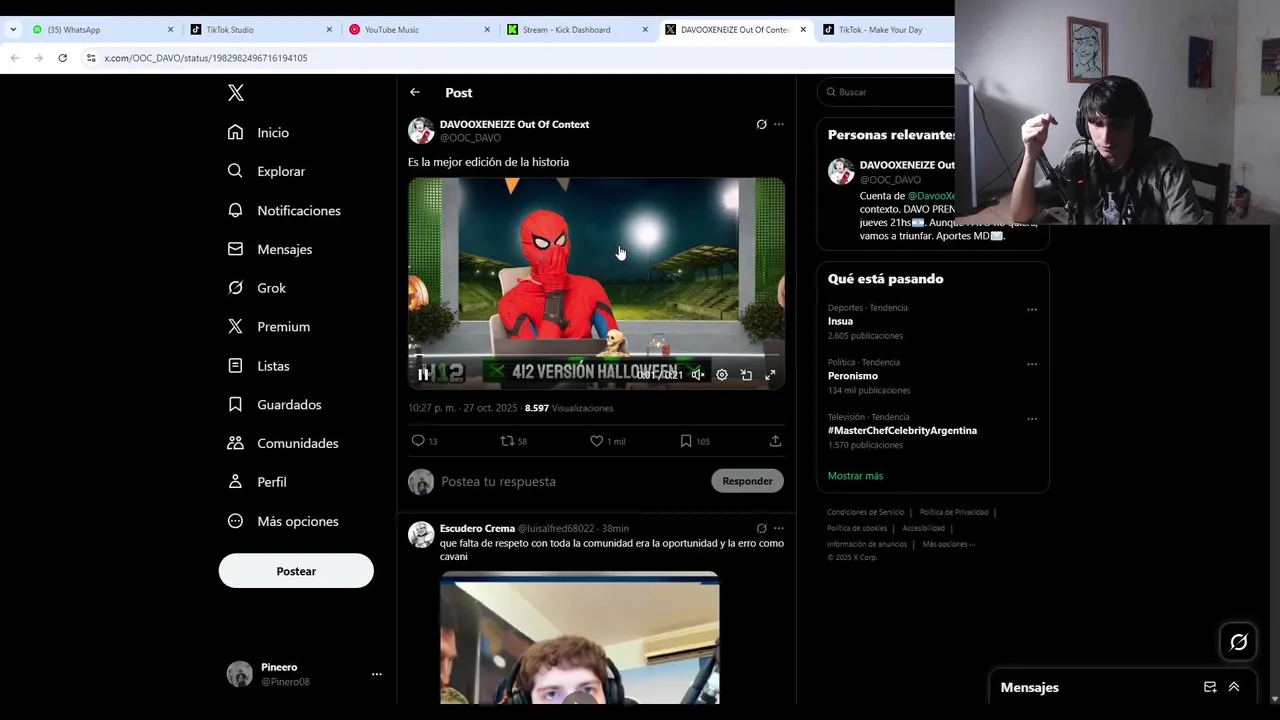Click the browser address bar URL
Screen dimensions: 1280x720
pos(205,58)
